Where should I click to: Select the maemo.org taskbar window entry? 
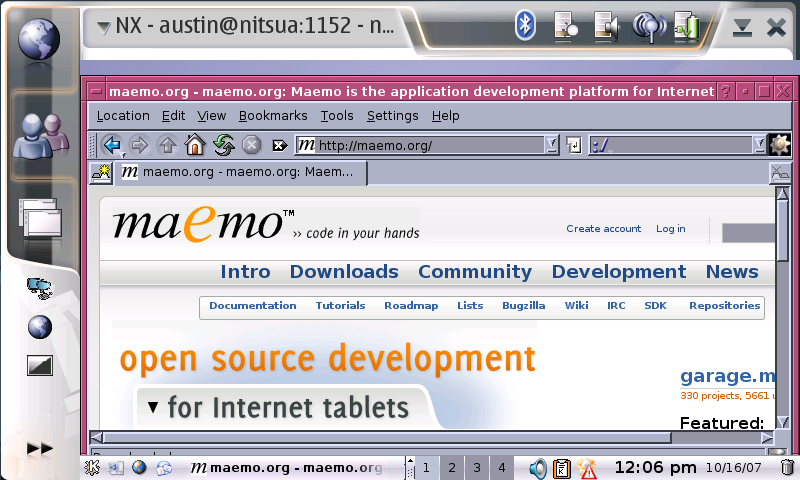[286, 468]
